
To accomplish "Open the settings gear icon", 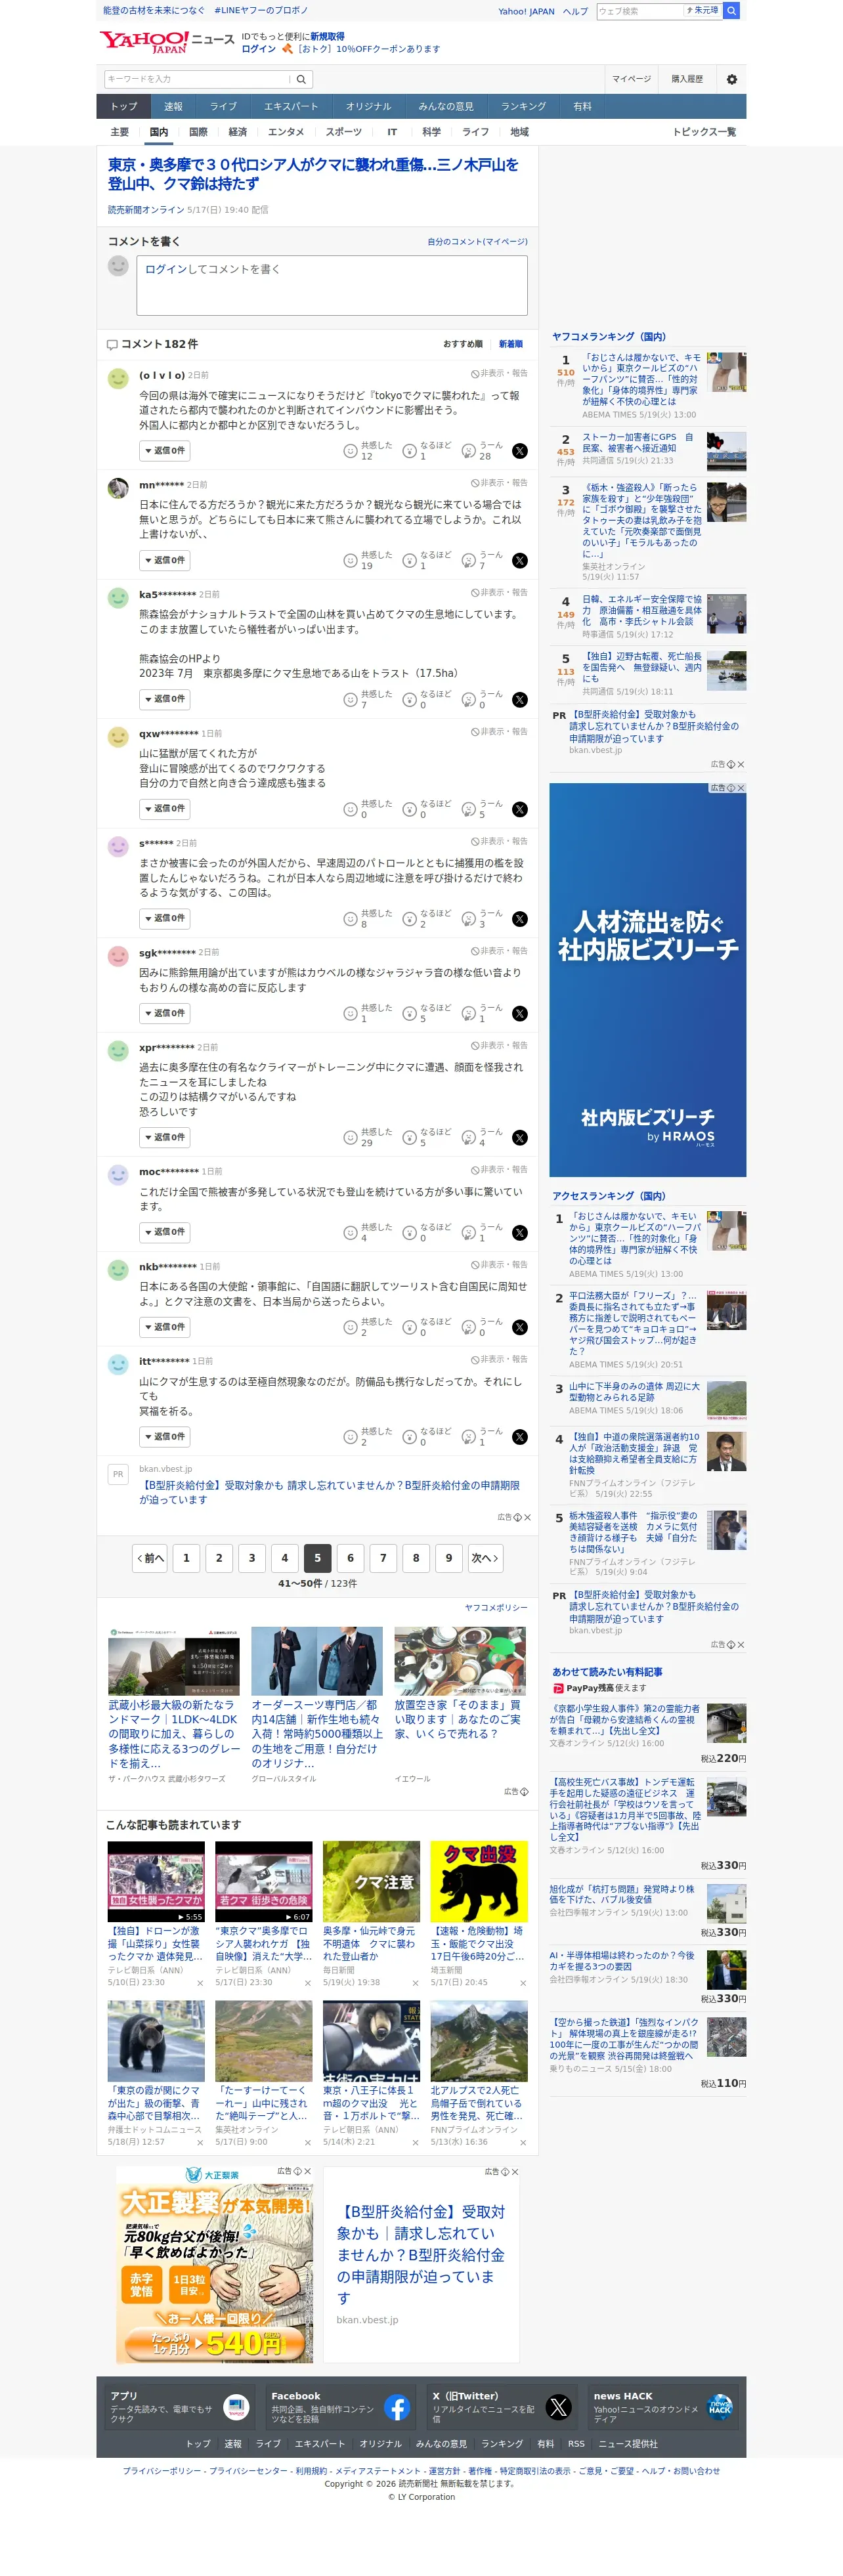I will (732, 79).
